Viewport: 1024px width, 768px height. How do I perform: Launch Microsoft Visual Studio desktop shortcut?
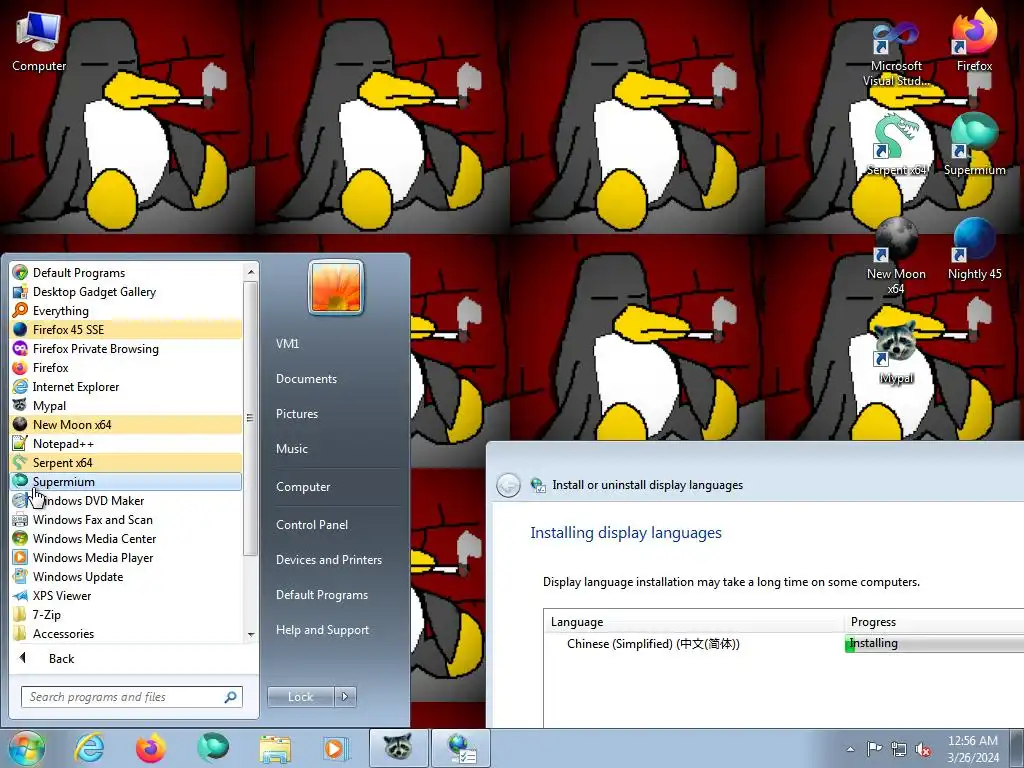pos(896,55)
